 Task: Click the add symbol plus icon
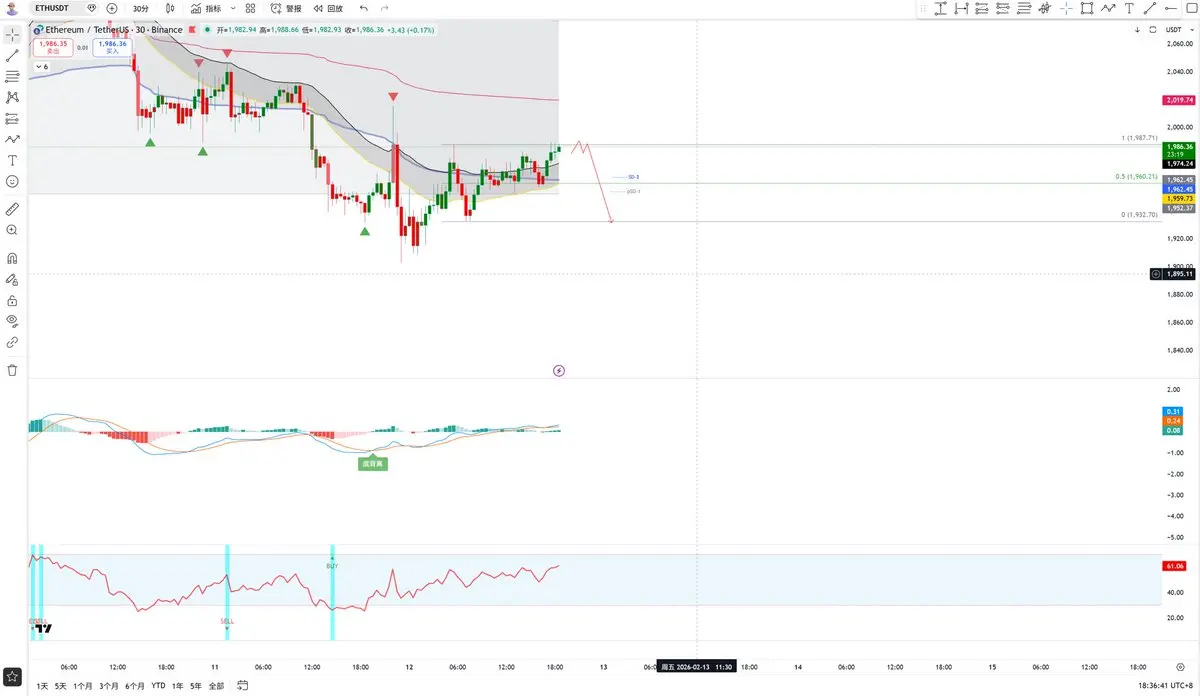[111, 8]
